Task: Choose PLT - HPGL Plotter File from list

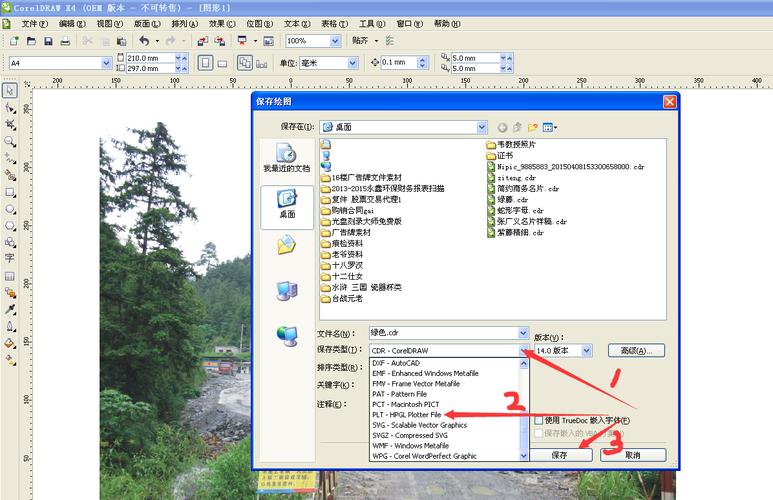Action: pos(406,414)
